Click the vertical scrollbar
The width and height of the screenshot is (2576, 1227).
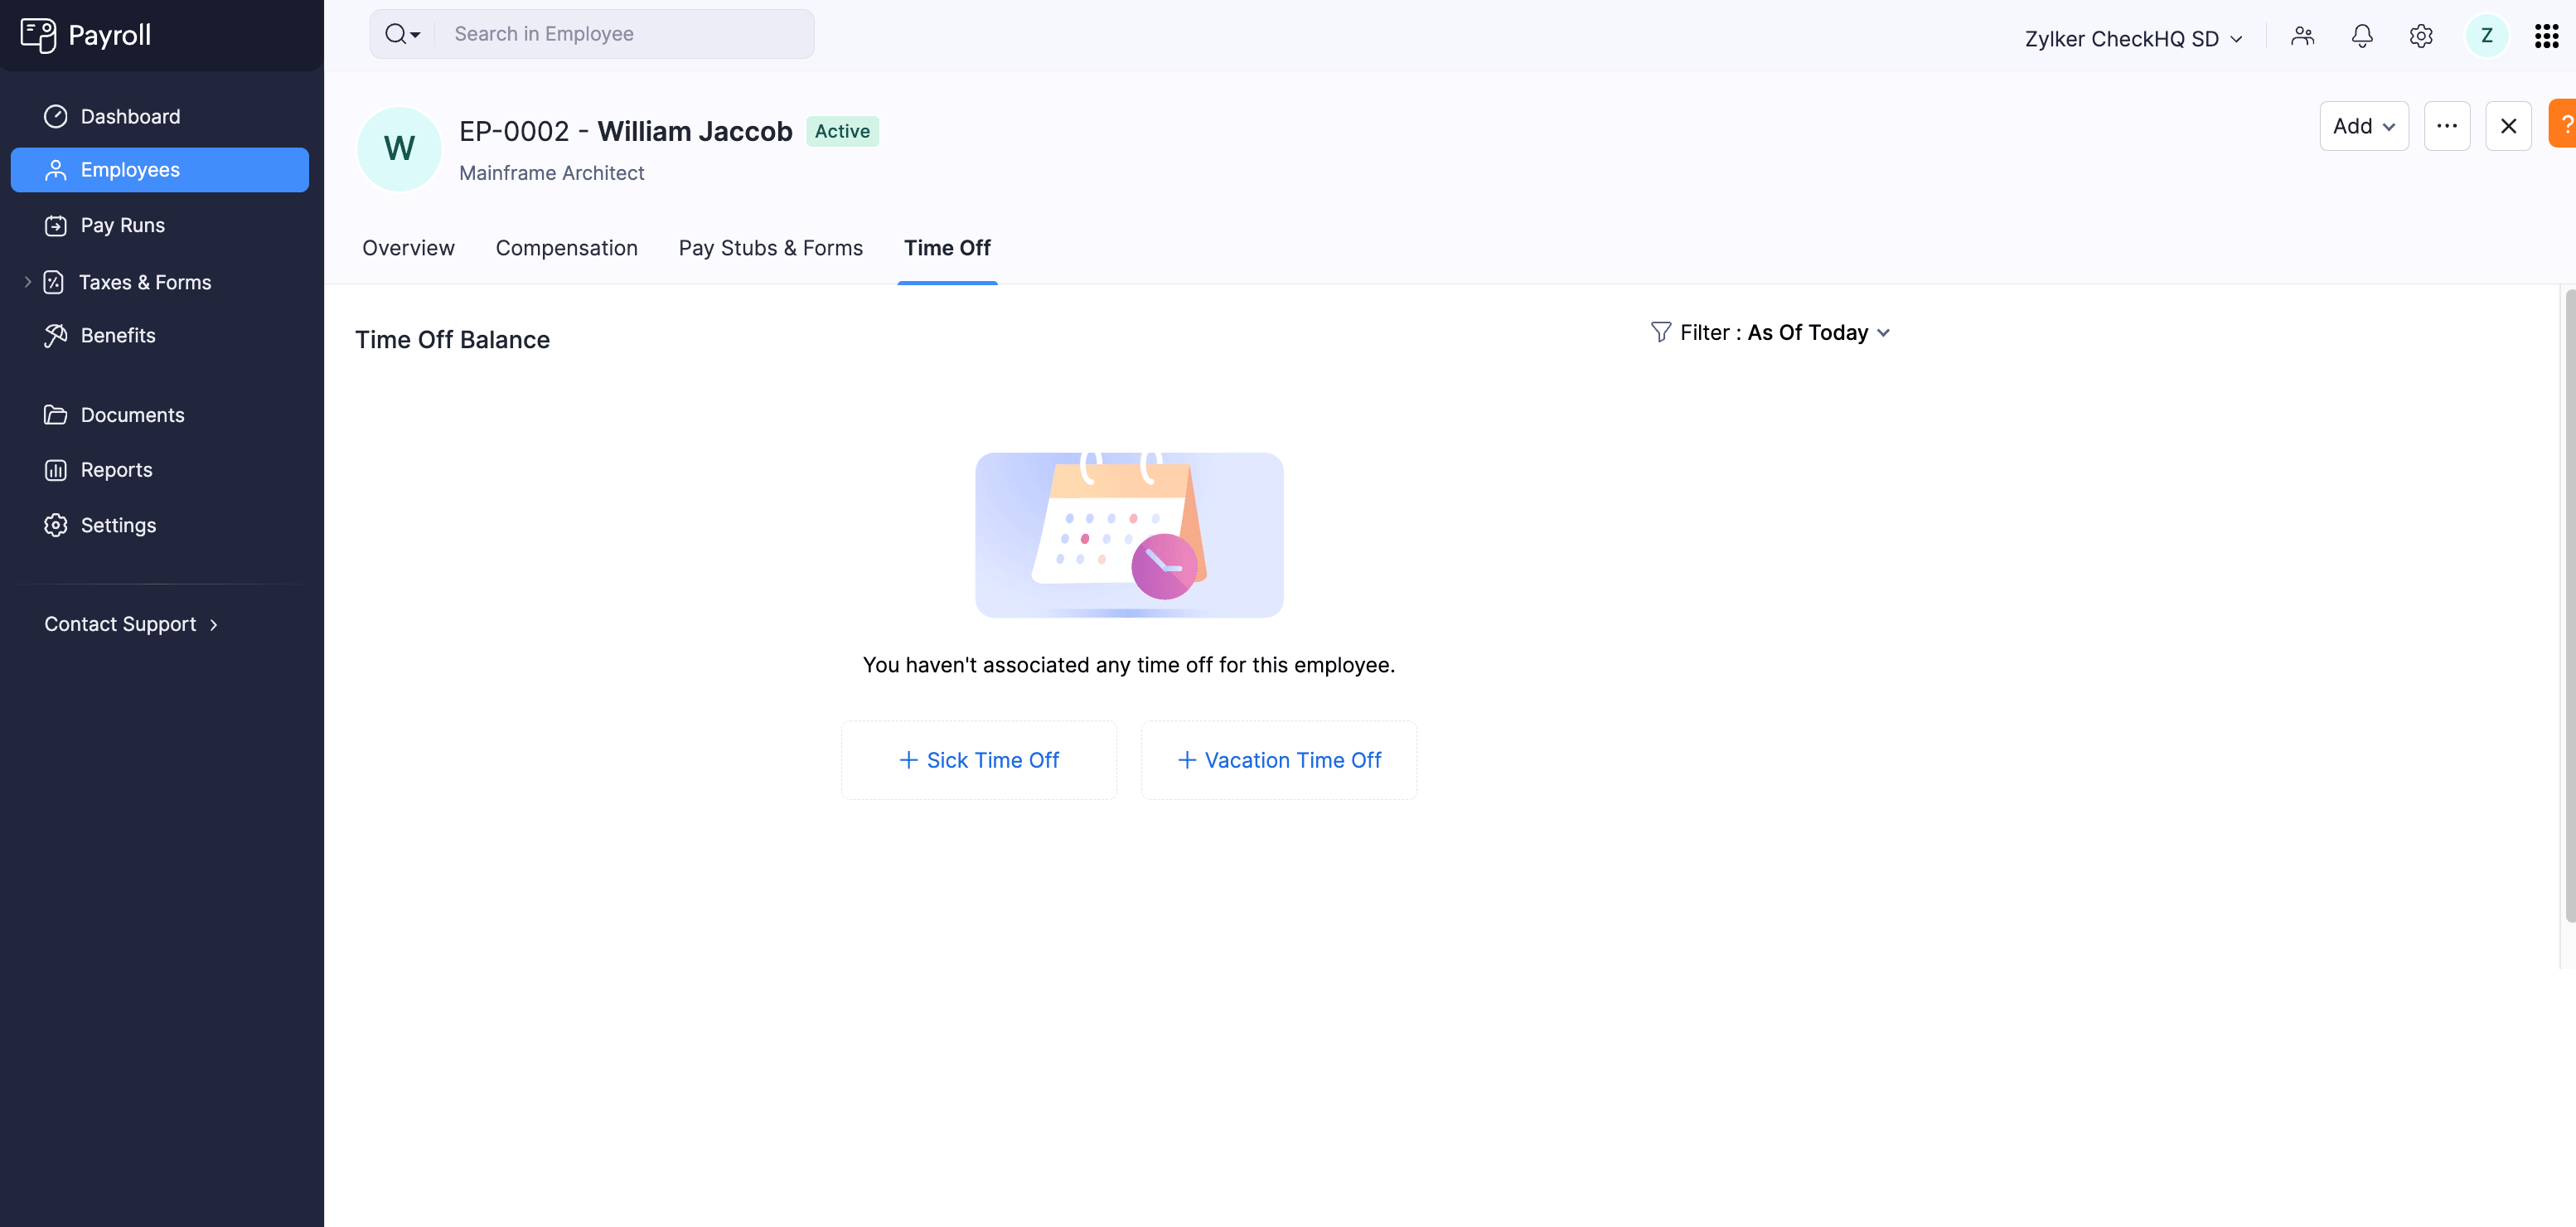point(2569,605)
